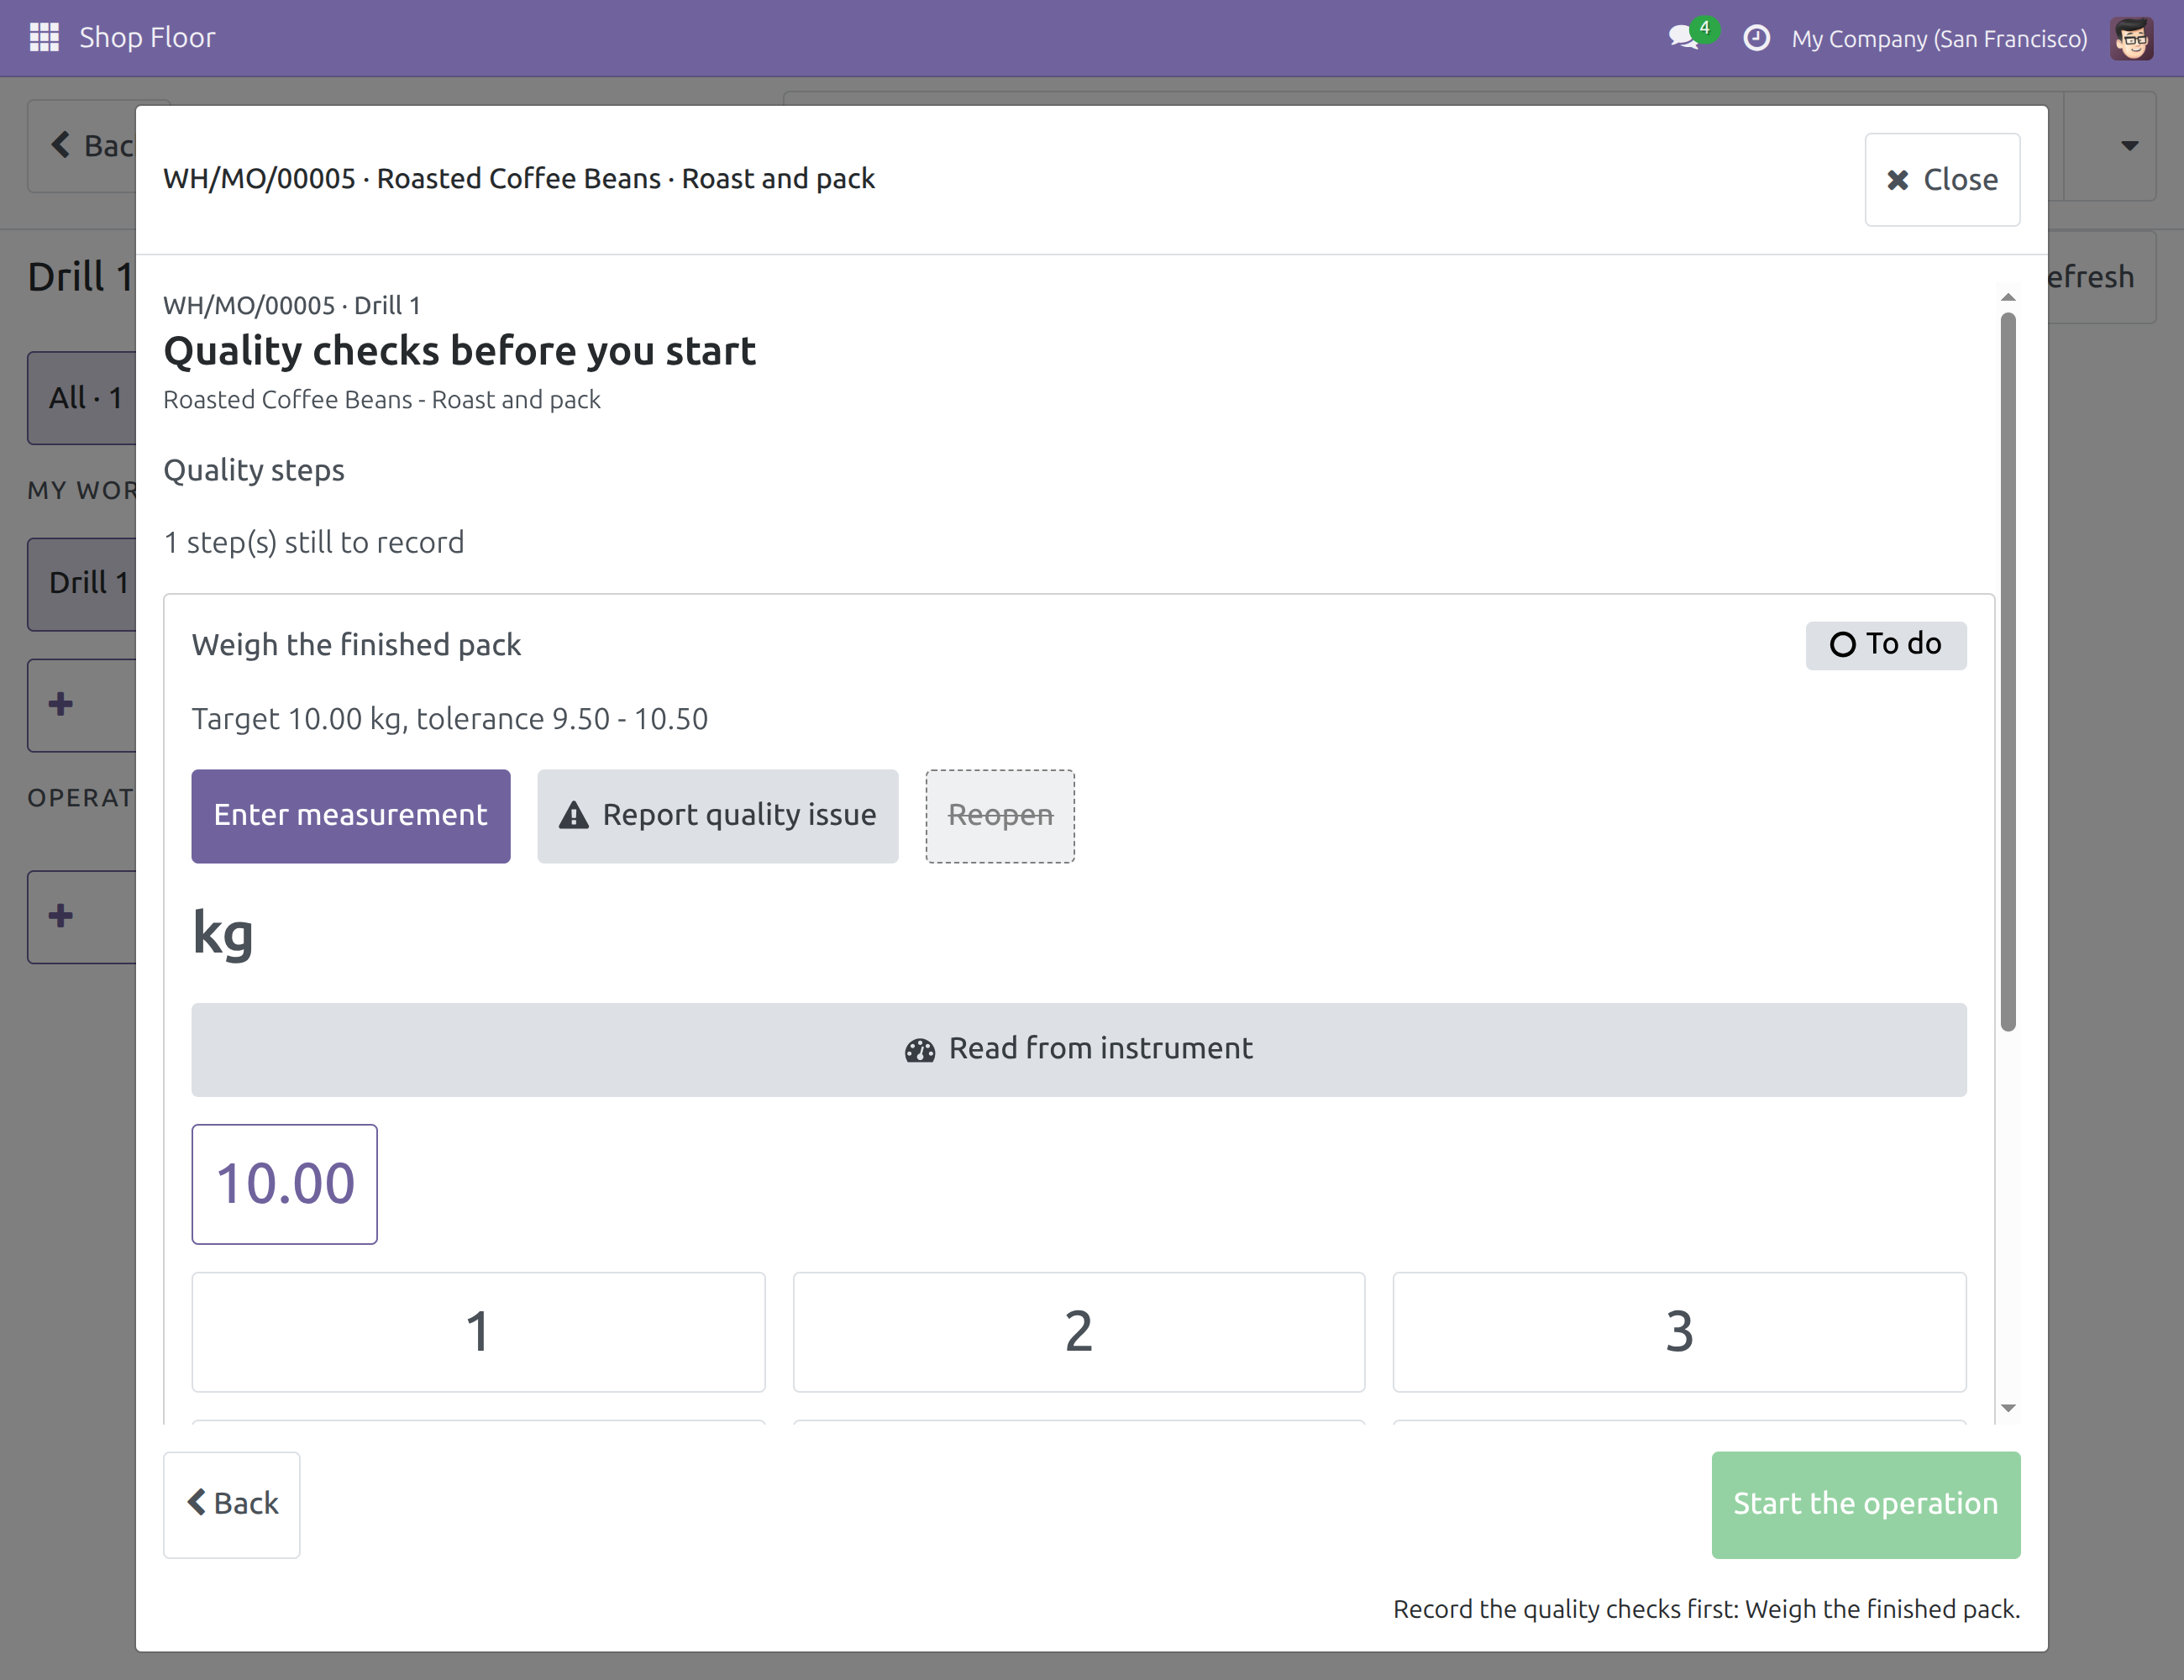Click the plus icon under My Work Centers
Screen dimensions: 2184x1680
[x=61, y=704]
